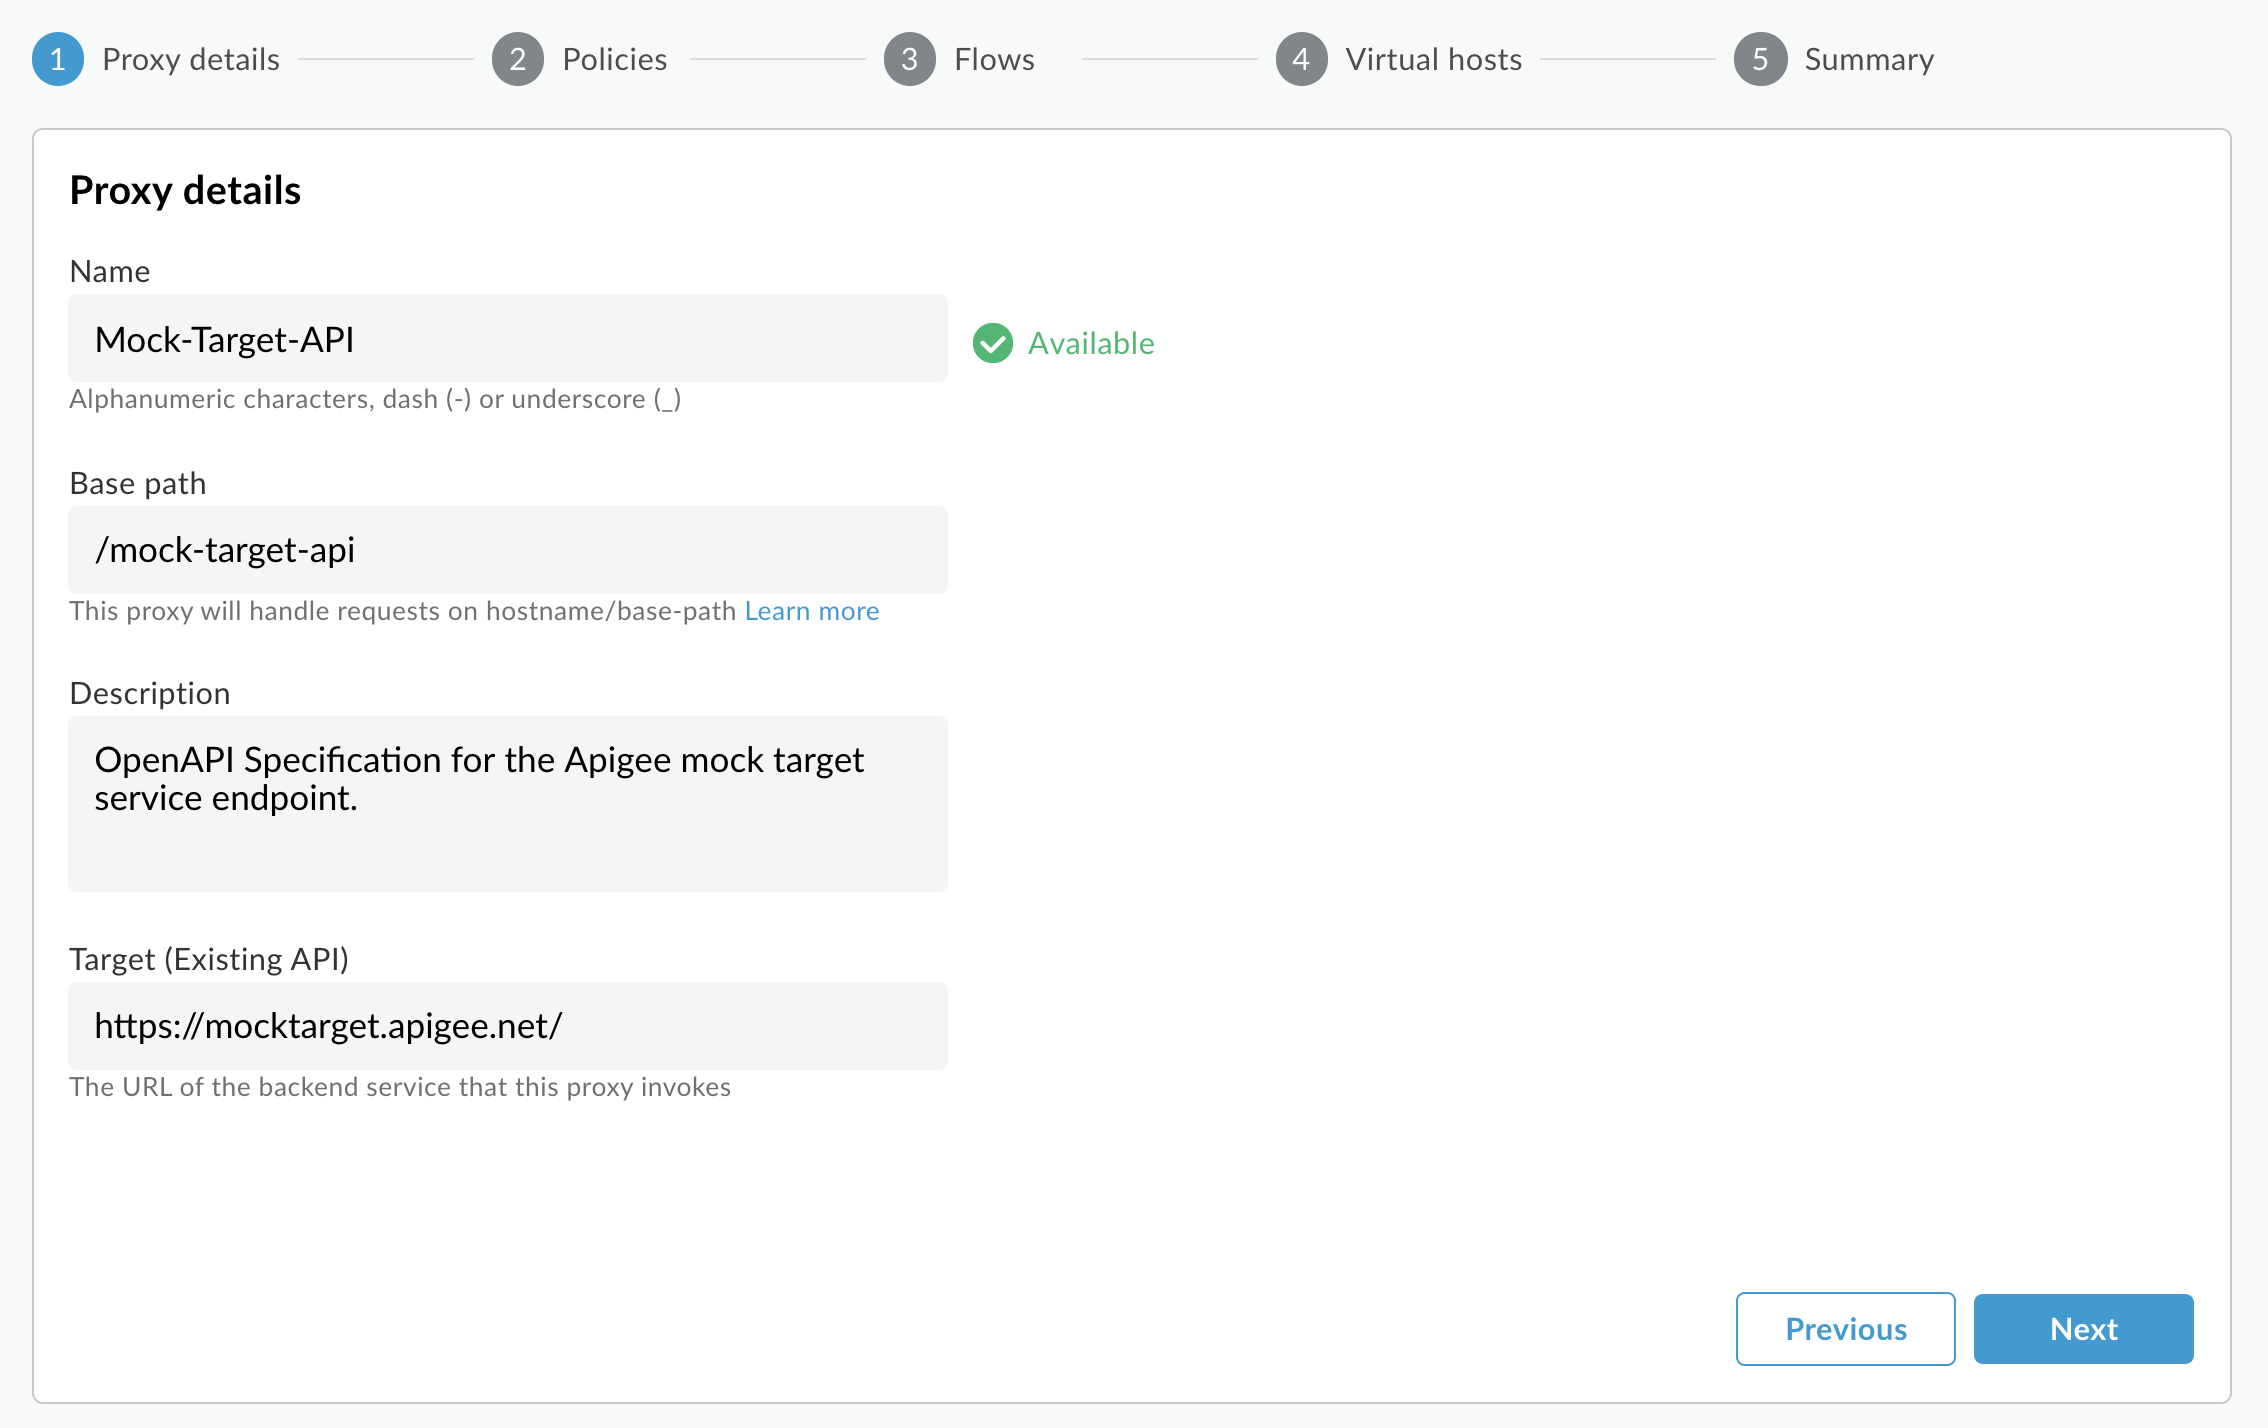Click step 4 Virtual hosts icon

[1303, 59]
